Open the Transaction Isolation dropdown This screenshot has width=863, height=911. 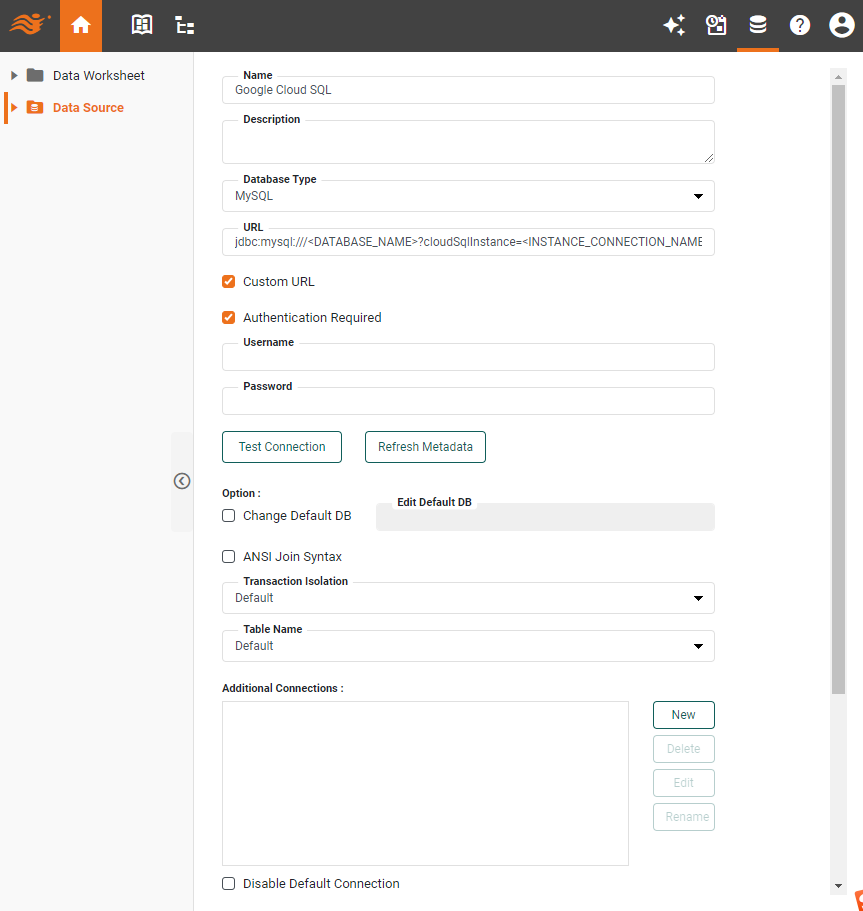(x=697, y=598)
